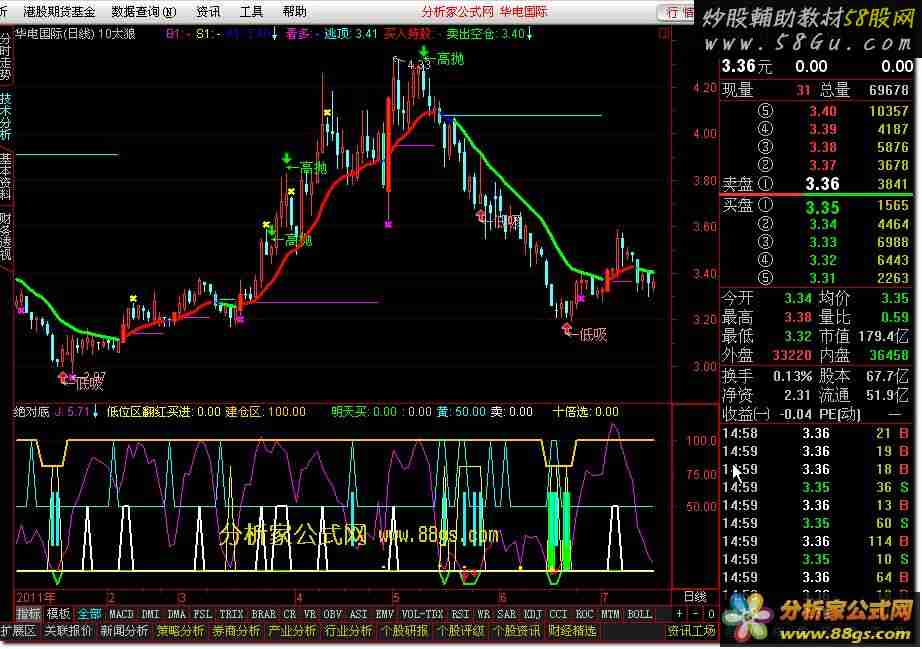The height and width of the screenshot is (649, 922).
Task: Apply the OBV indicator
Action: click(x=333, y=614)
